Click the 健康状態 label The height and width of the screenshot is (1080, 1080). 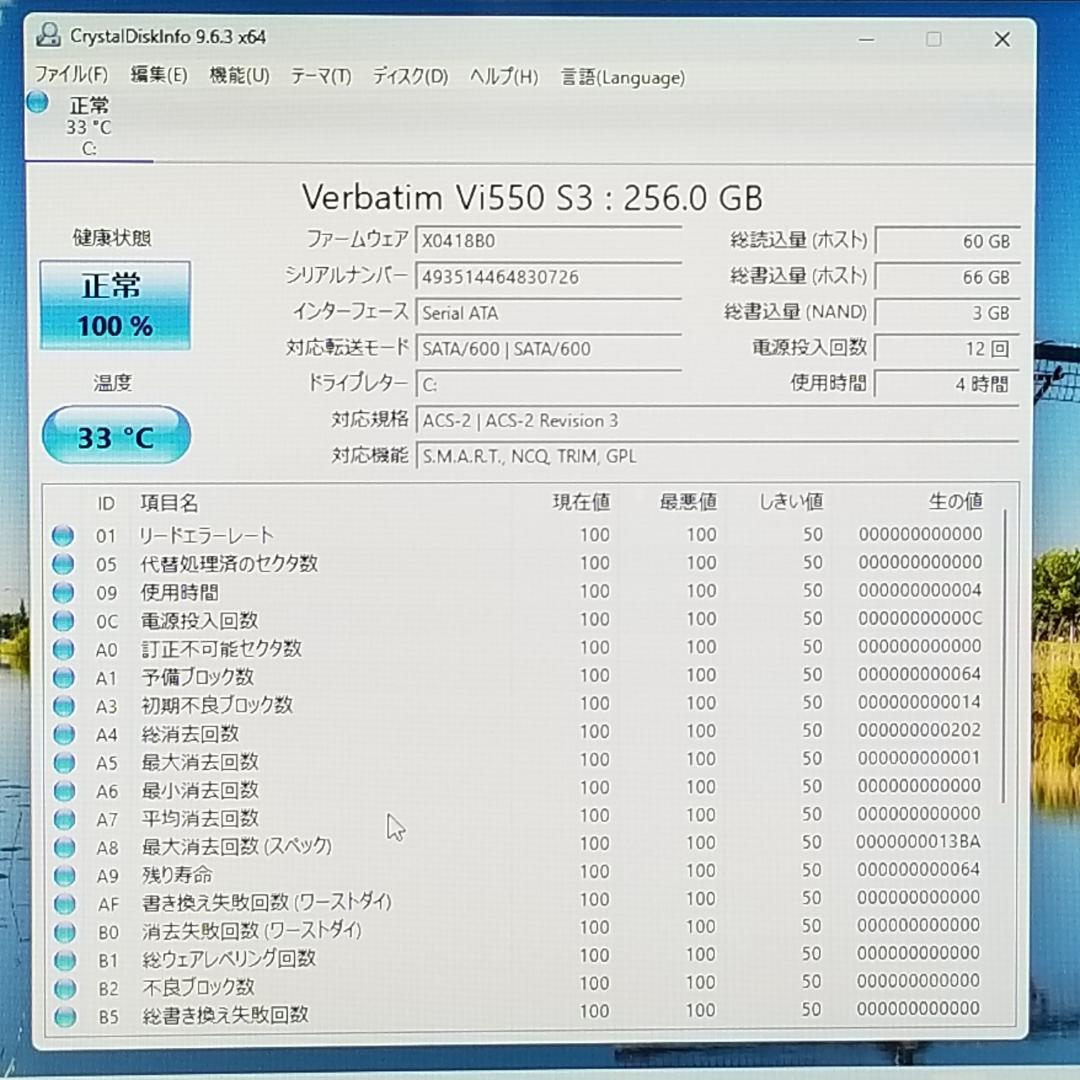[x=112, y=238]
